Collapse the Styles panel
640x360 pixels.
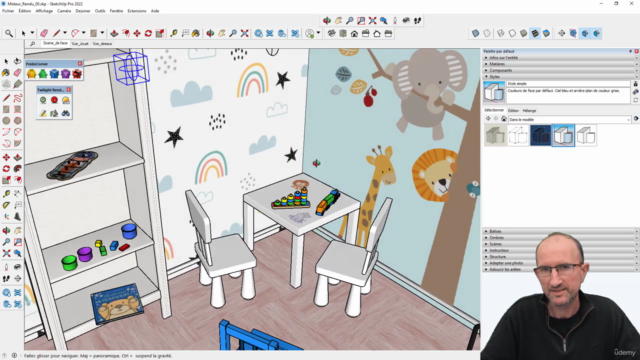561,76
